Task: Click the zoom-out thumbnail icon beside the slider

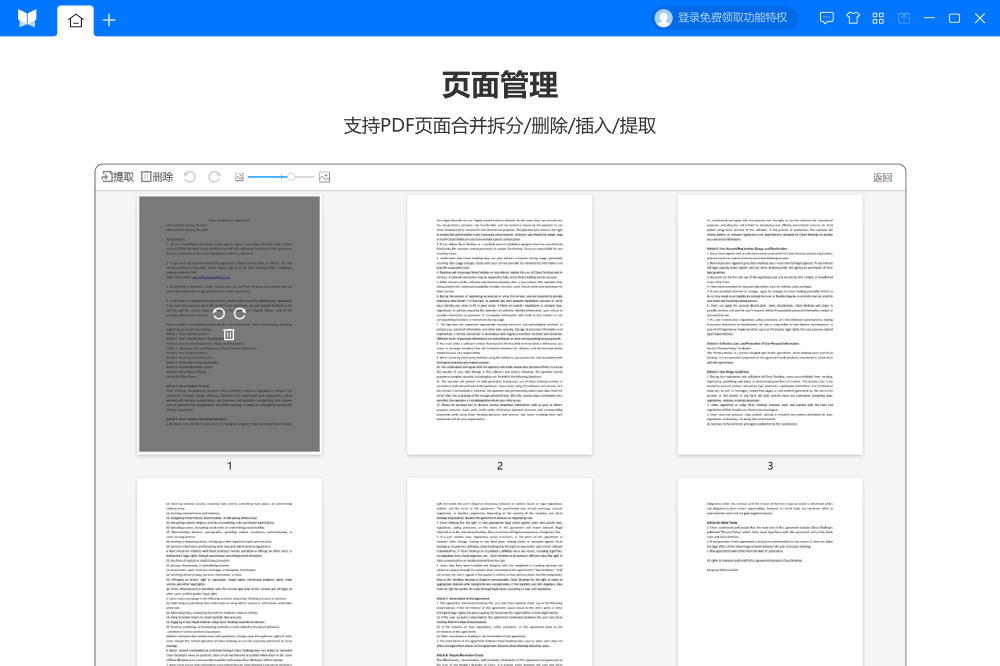Action: (x=240, y=176)
